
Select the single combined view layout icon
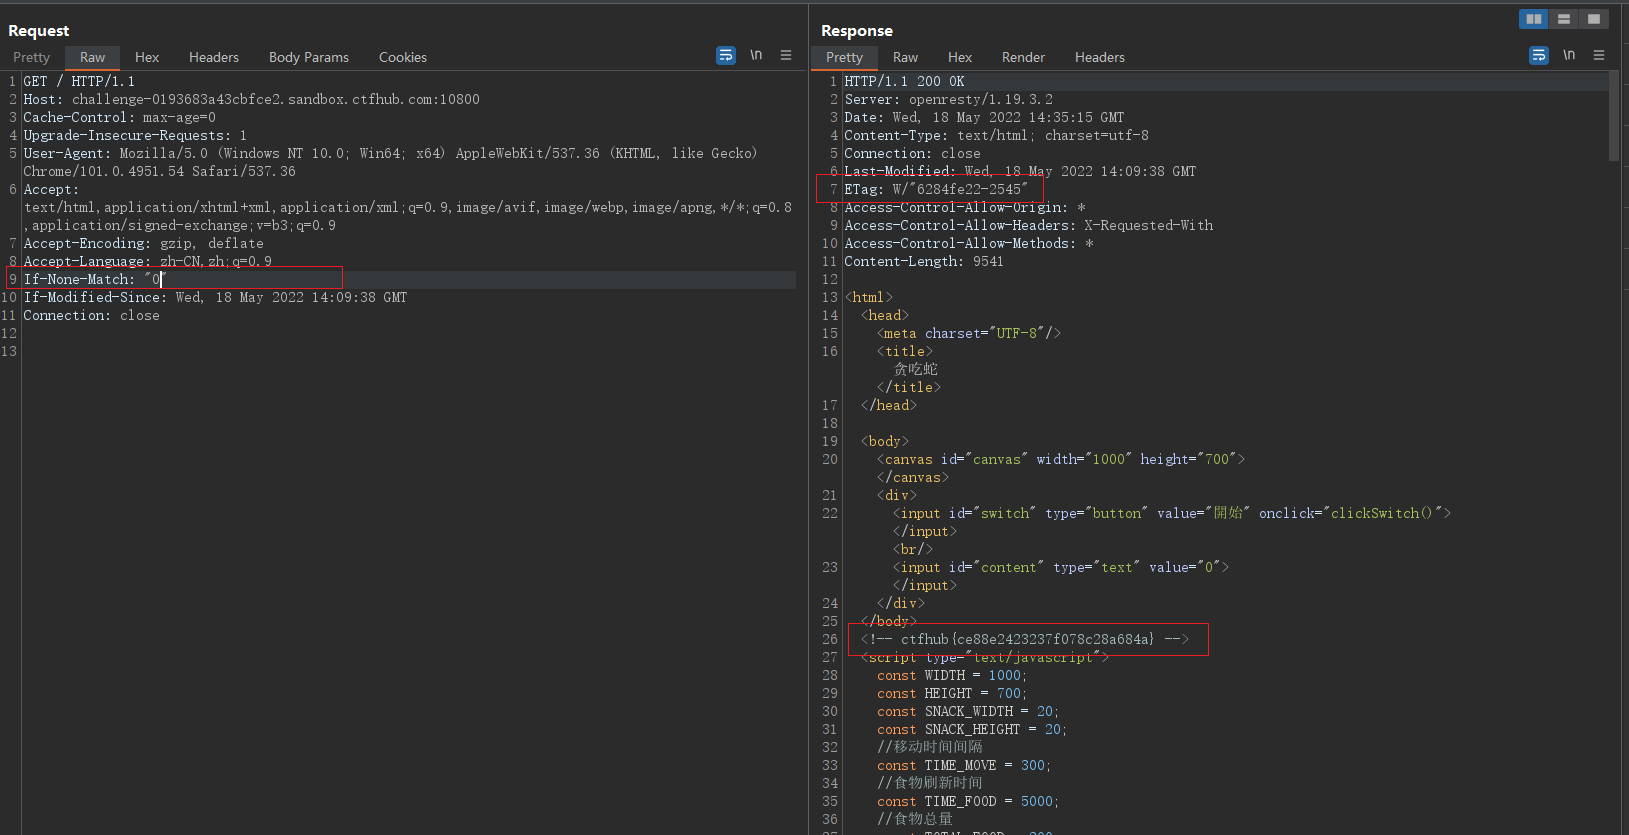1594,19
